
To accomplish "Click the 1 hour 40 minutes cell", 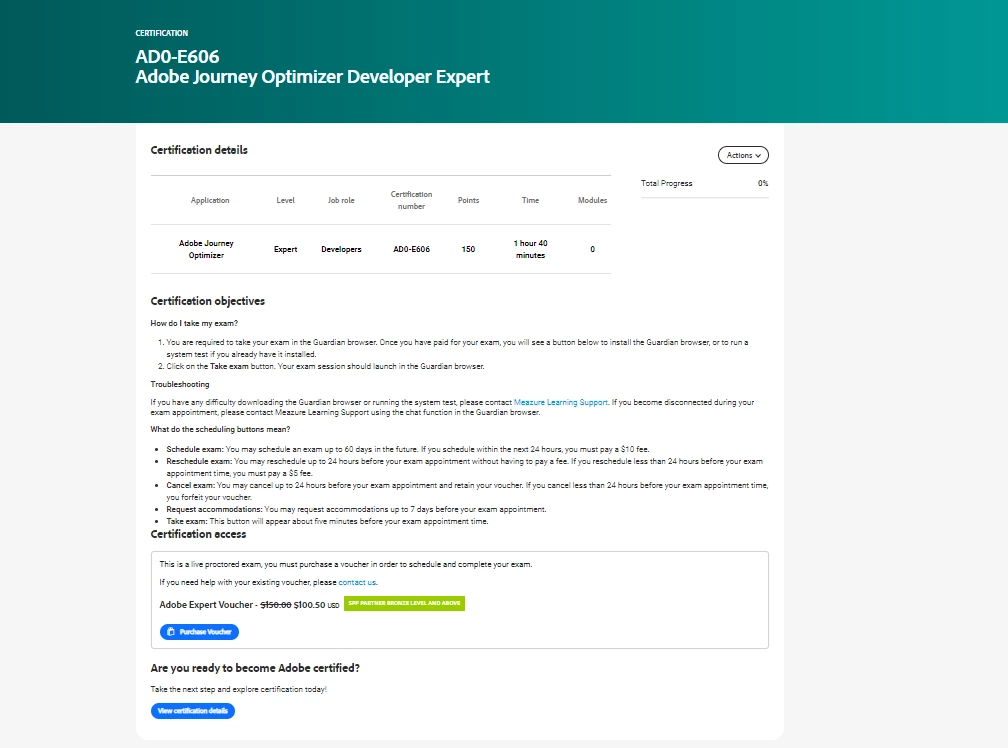I will coord(530,249).
